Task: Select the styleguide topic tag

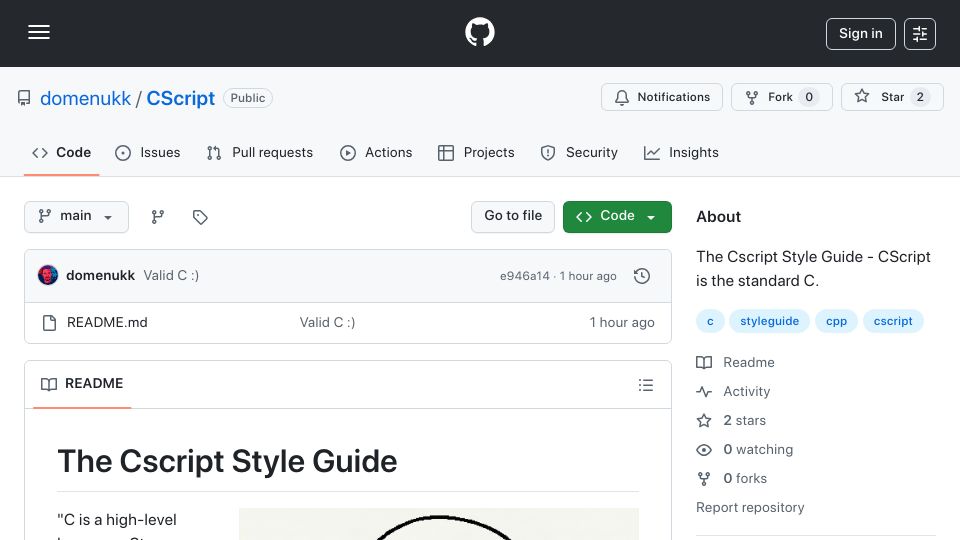Action: (x=769, y=321)
